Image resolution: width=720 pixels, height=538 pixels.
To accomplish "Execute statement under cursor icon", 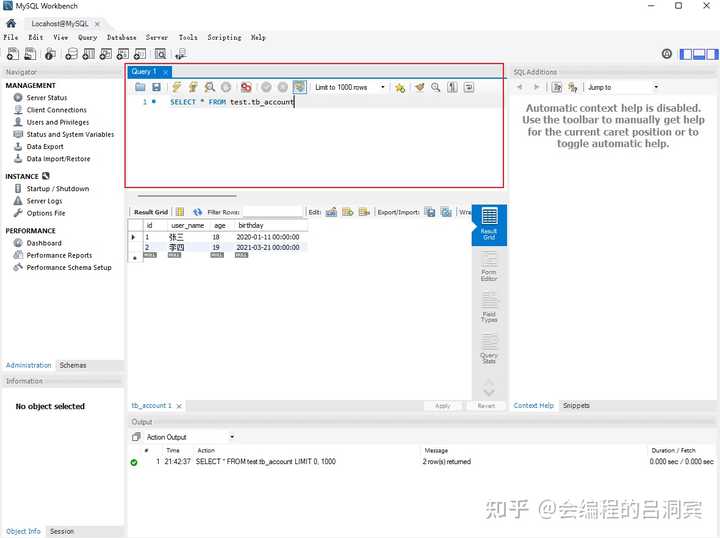I will 193,87.
